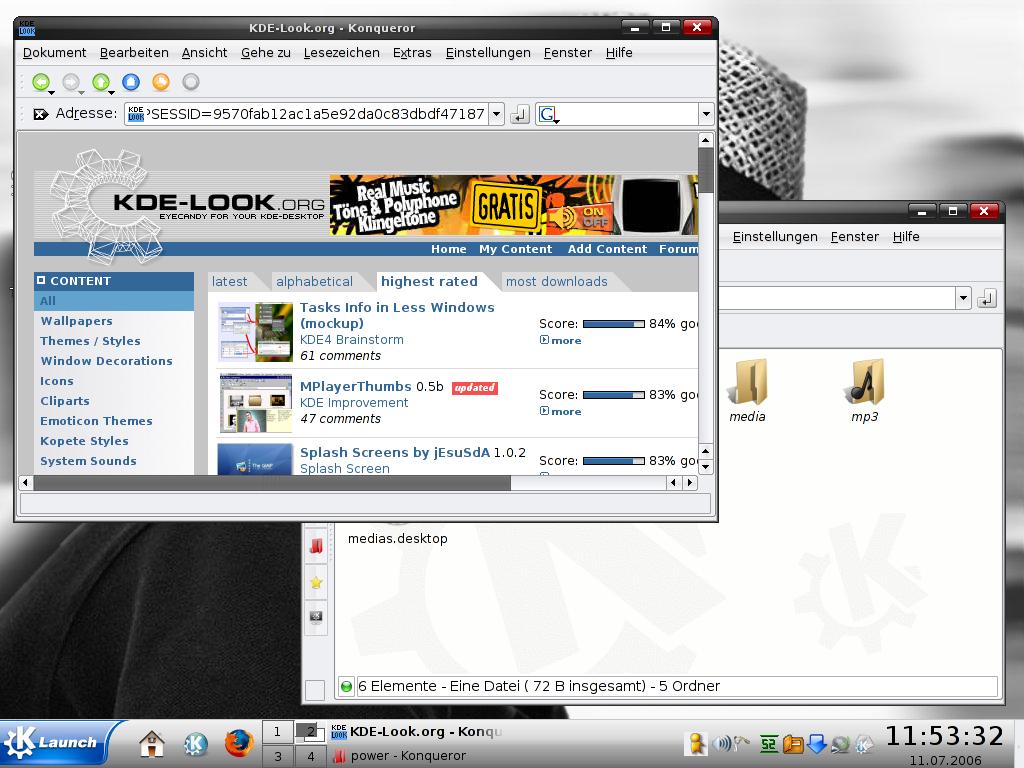Click horizontal scrollbar left arrow

[x=25, y=483]
